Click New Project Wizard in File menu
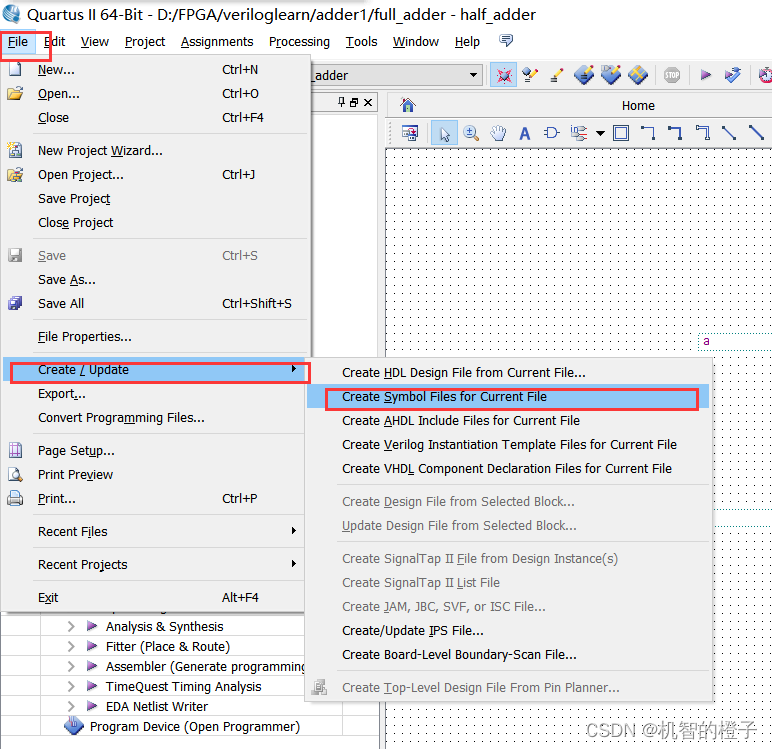Screen dimensions: 772x749 tap(156, 151)
